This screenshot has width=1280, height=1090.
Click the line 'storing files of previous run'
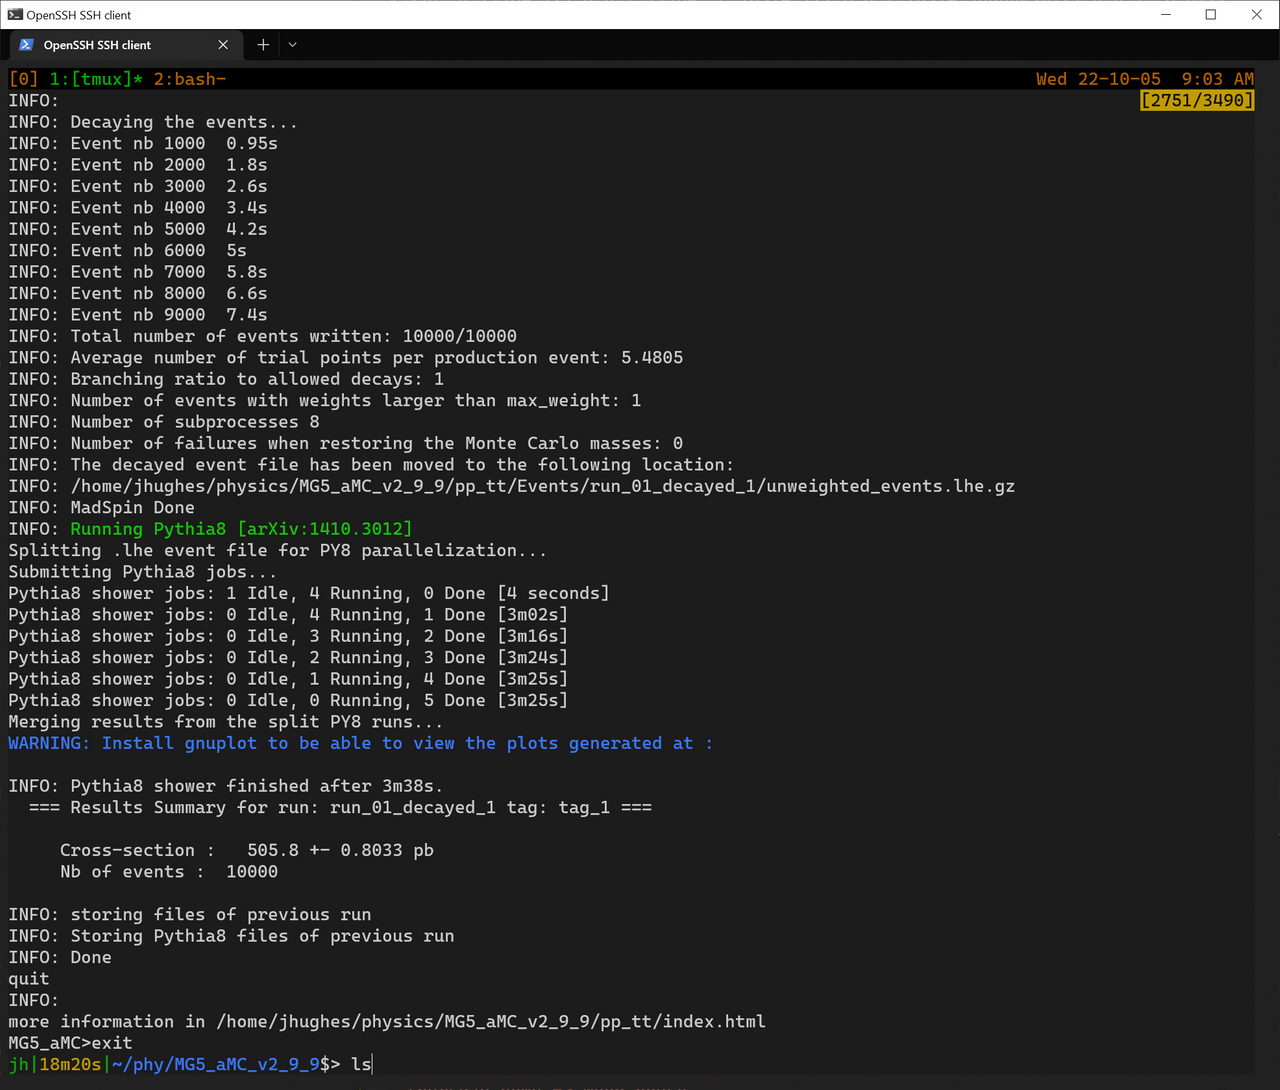click(x=190, y=916)
